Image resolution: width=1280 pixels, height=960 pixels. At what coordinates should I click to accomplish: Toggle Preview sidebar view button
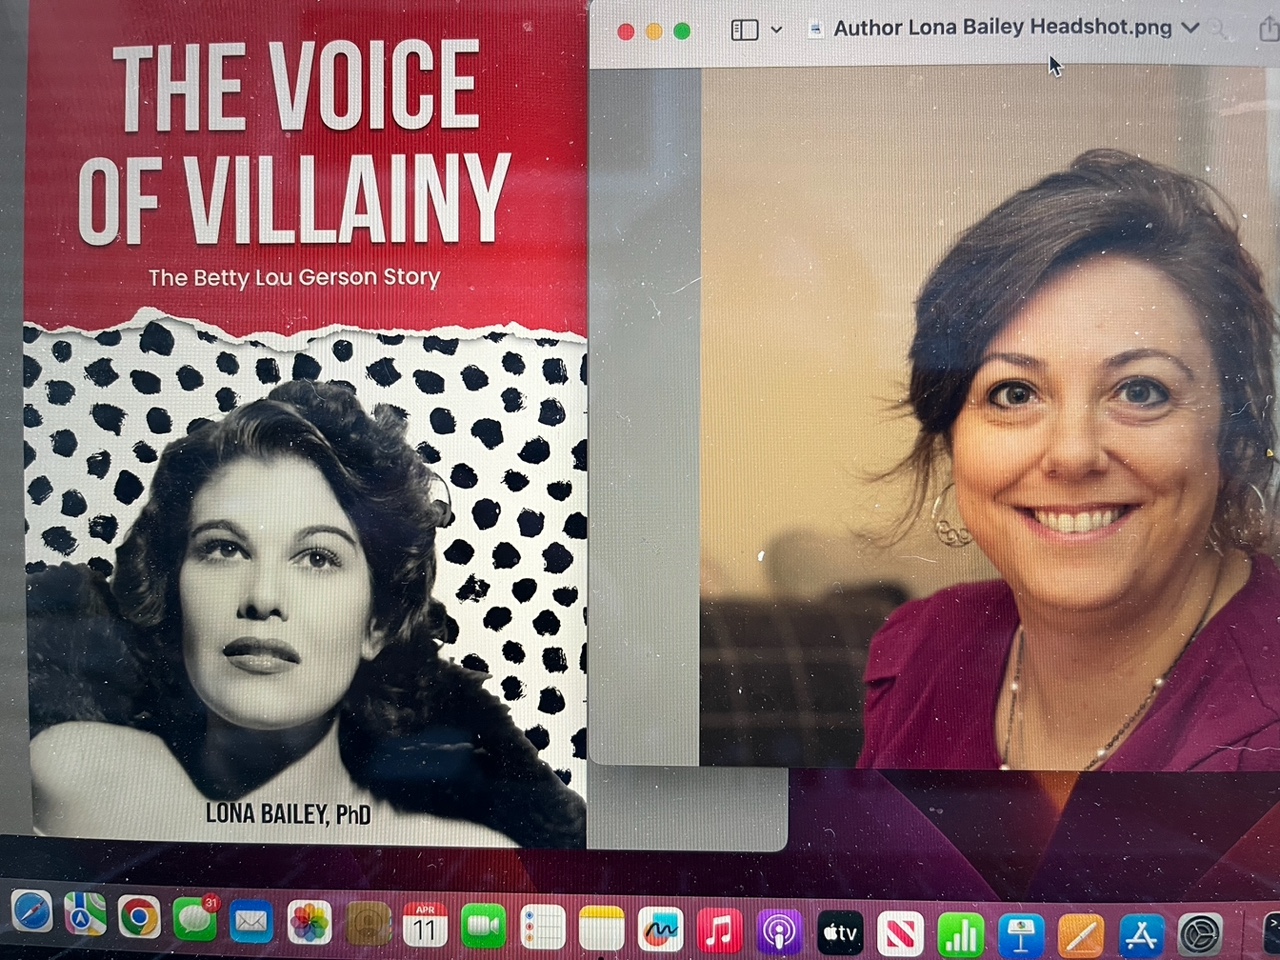pos(745,30)
